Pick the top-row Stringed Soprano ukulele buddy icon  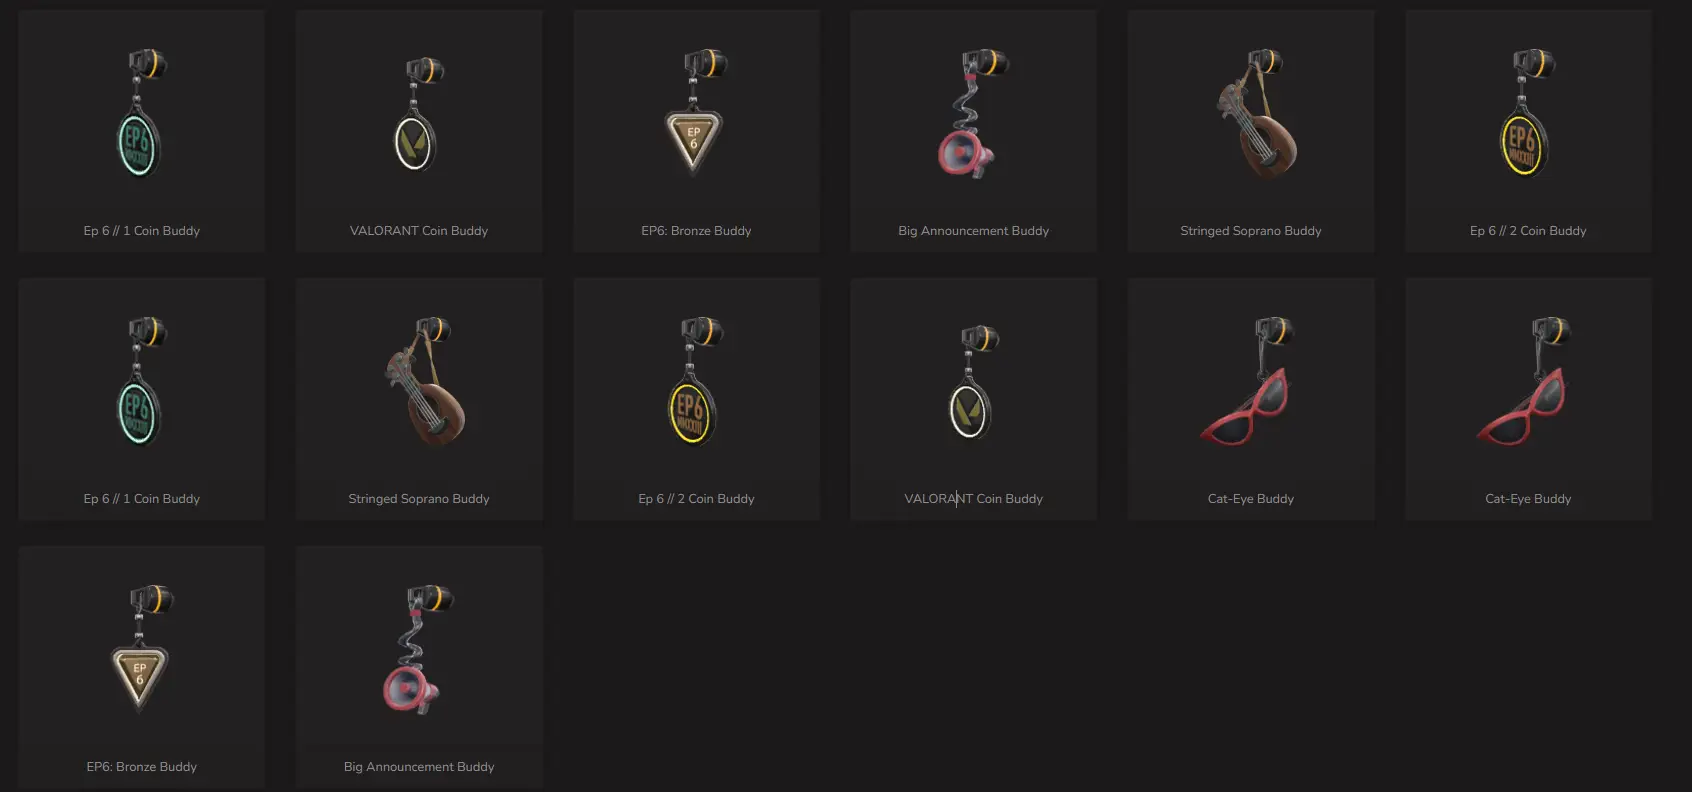[x=1257, y=113]
